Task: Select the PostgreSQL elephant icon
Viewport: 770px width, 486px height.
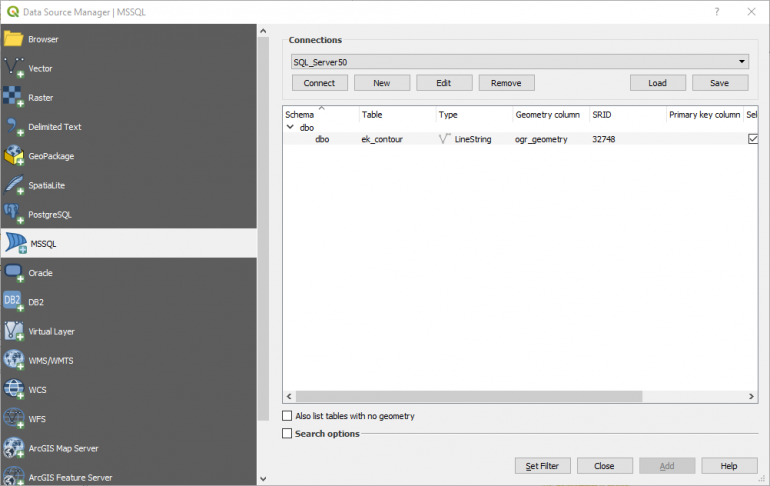Action: pos(13,214)
